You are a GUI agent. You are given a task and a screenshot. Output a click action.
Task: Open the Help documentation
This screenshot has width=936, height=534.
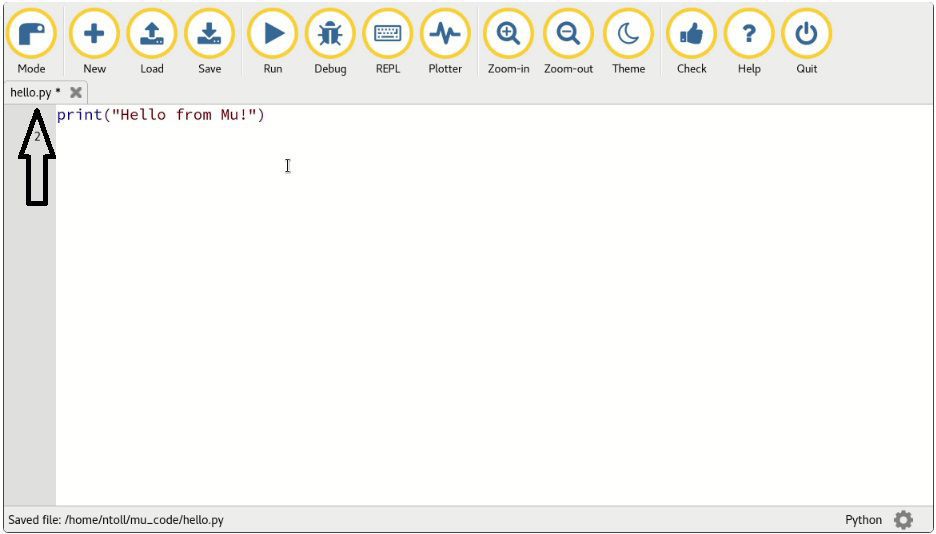[x=749, y=42]
